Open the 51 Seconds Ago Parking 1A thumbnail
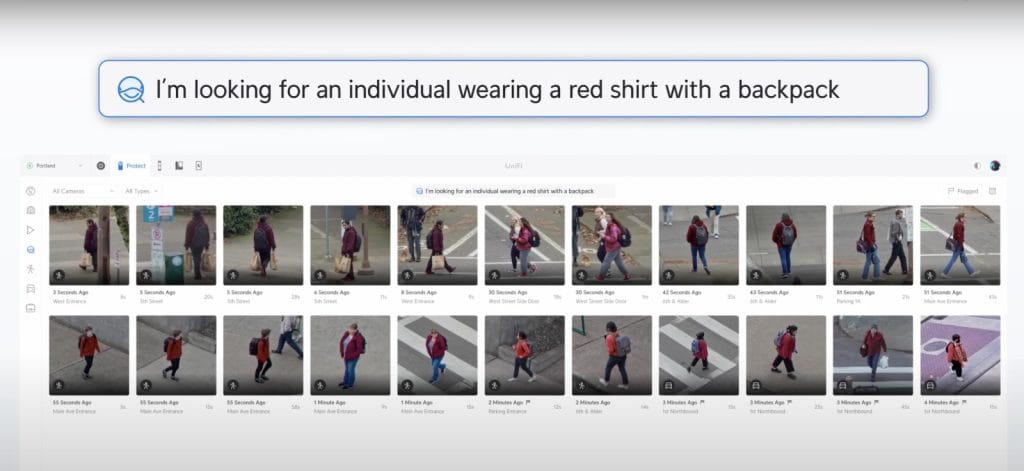Screen dimensions: 1024x471 click(x=873, y=245)
